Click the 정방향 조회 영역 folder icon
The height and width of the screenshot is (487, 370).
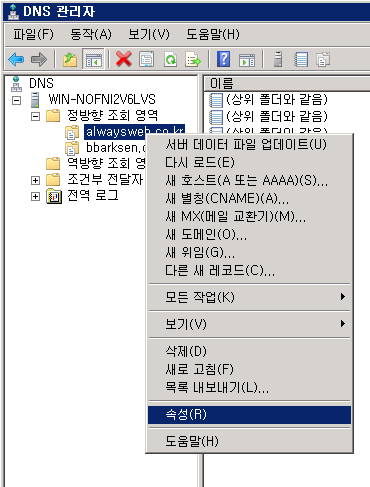click(x=53, y=116)
